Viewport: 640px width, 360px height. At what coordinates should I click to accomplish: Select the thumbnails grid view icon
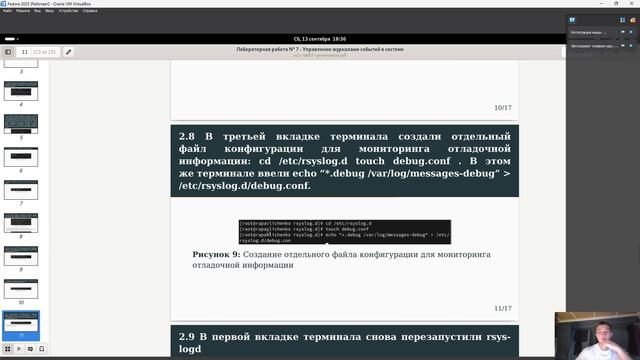click(8, 349)
